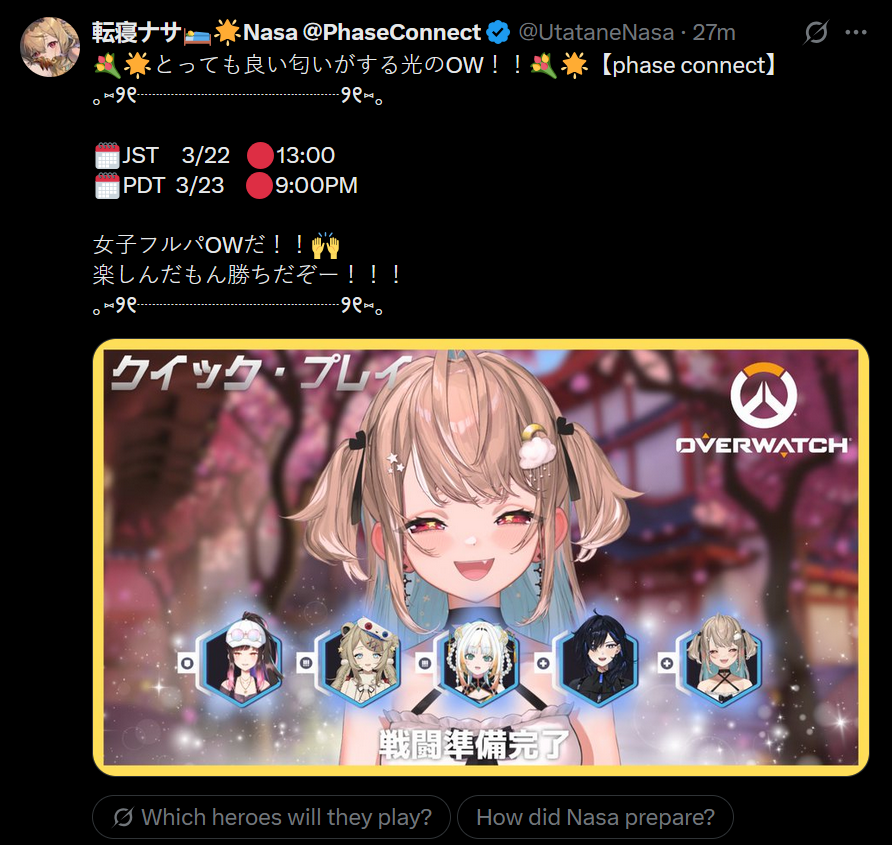Click the white-haired girl hexagon portrait
Viewport: 892px width, 845px height.
coord(480,662)
